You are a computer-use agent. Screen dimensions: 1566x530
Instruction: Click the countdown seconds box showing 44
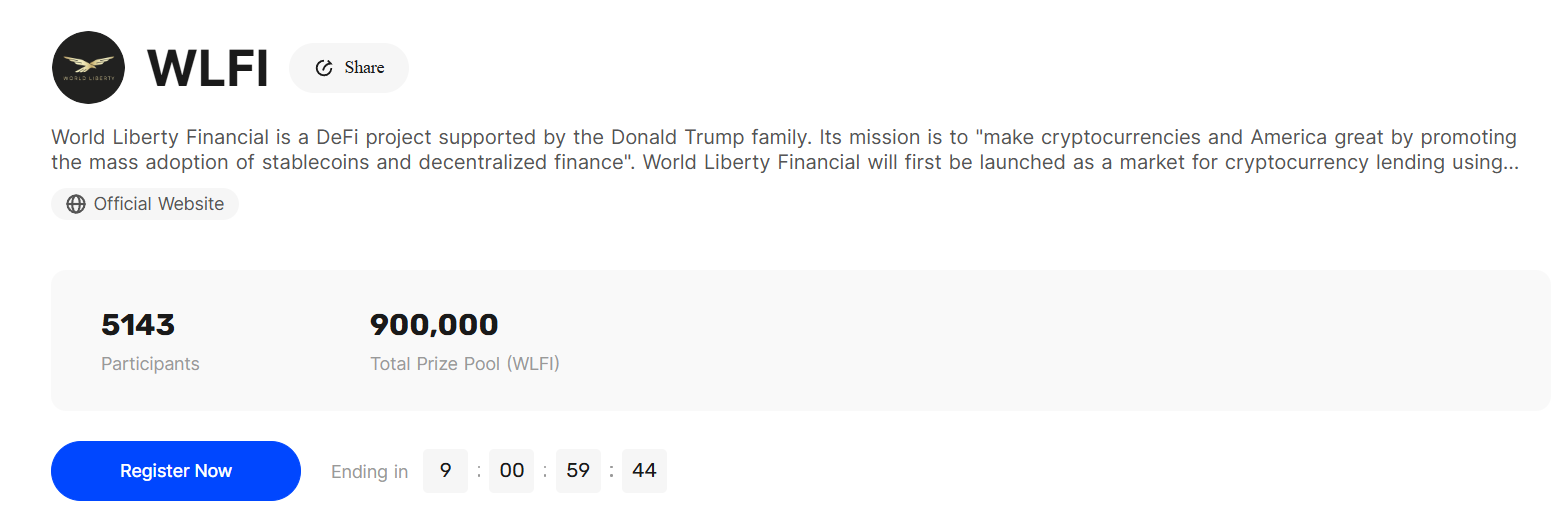pyautogui.click(x=644, y=471)
